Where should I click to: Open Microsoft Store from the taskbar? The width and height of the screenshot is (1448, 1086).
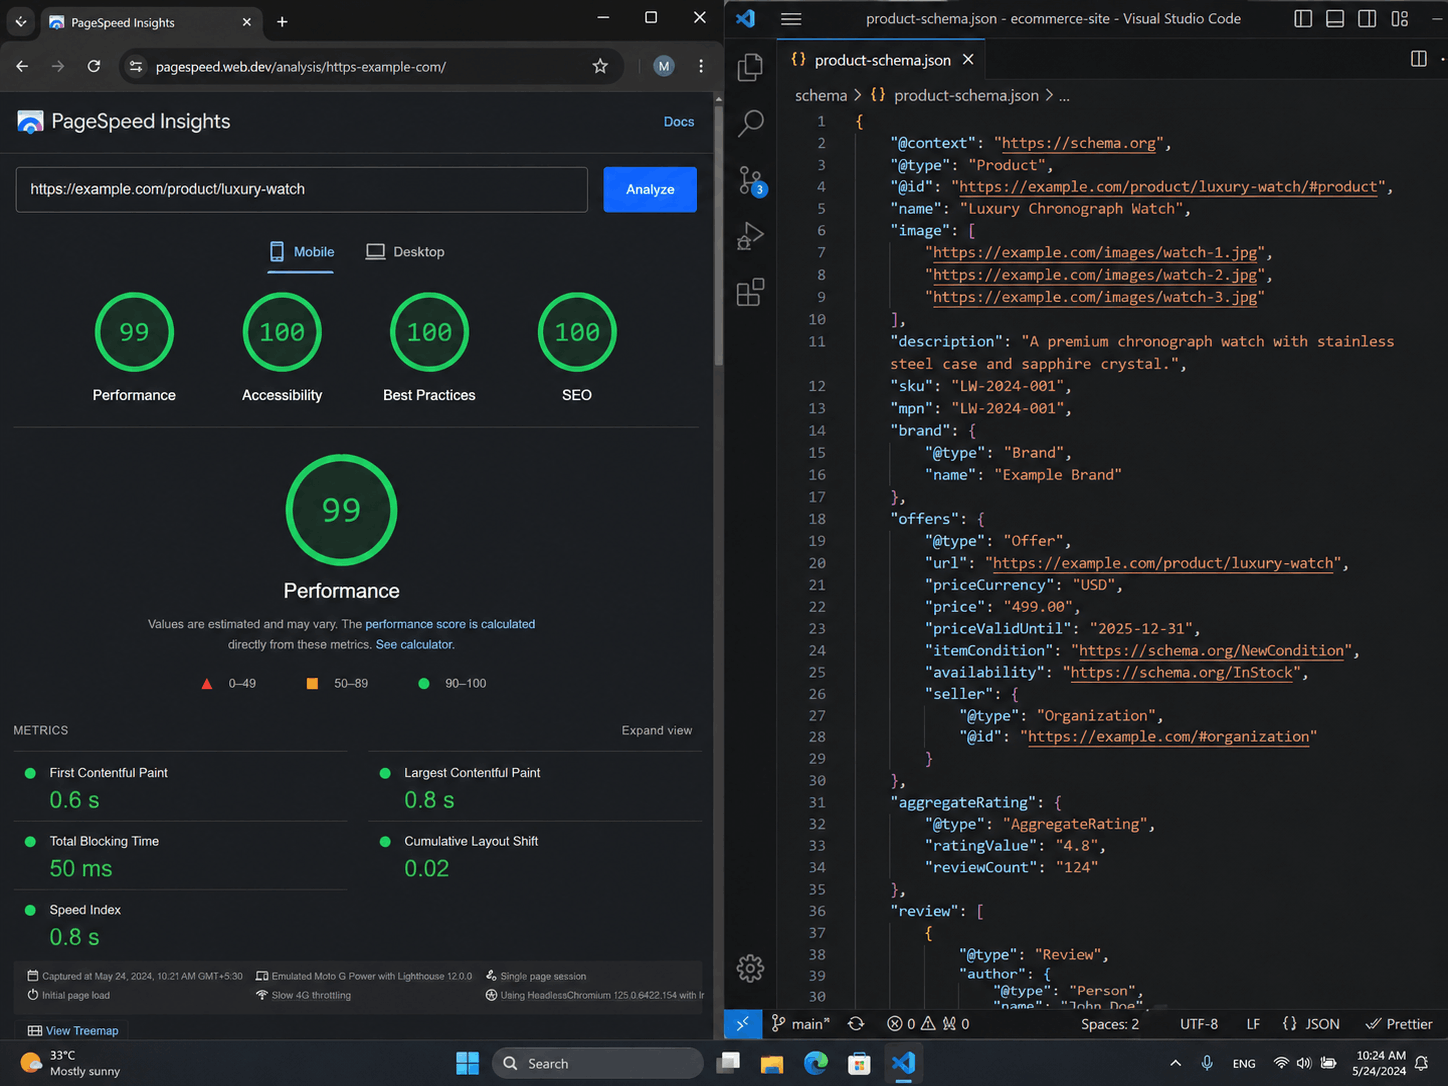click(x=859, y=1063)
